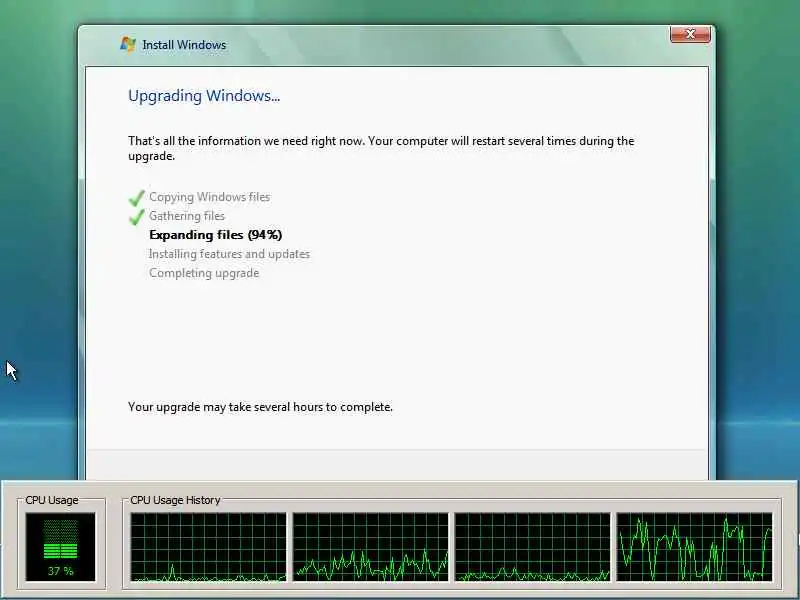The width and height of the screenshot is (800, 600).
Task: Click the green checkmark beside Copying Windows files
Action: click(136, 197)
